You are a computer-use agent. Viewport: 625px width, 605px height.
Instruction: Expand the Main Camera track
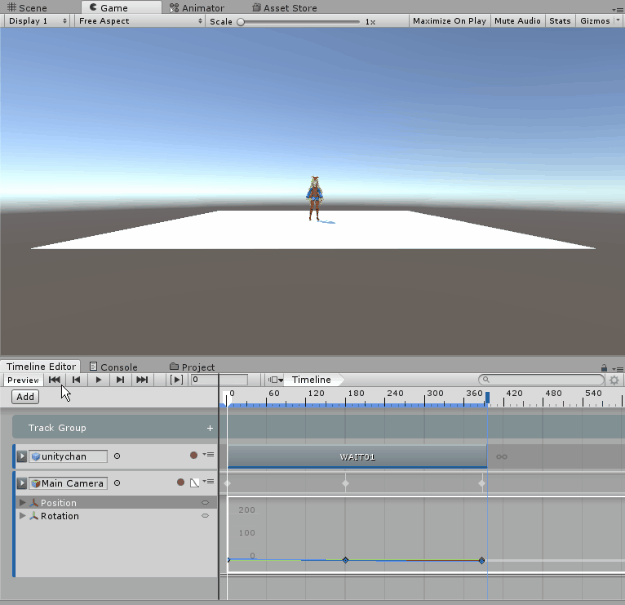[22, 483]
